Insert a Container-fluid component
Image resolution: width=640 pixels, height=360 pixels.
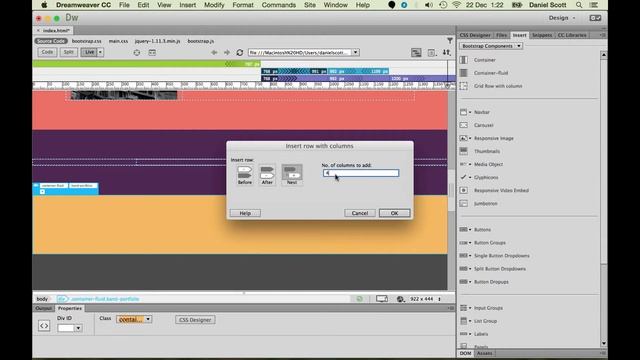click(x=491, y=73)
